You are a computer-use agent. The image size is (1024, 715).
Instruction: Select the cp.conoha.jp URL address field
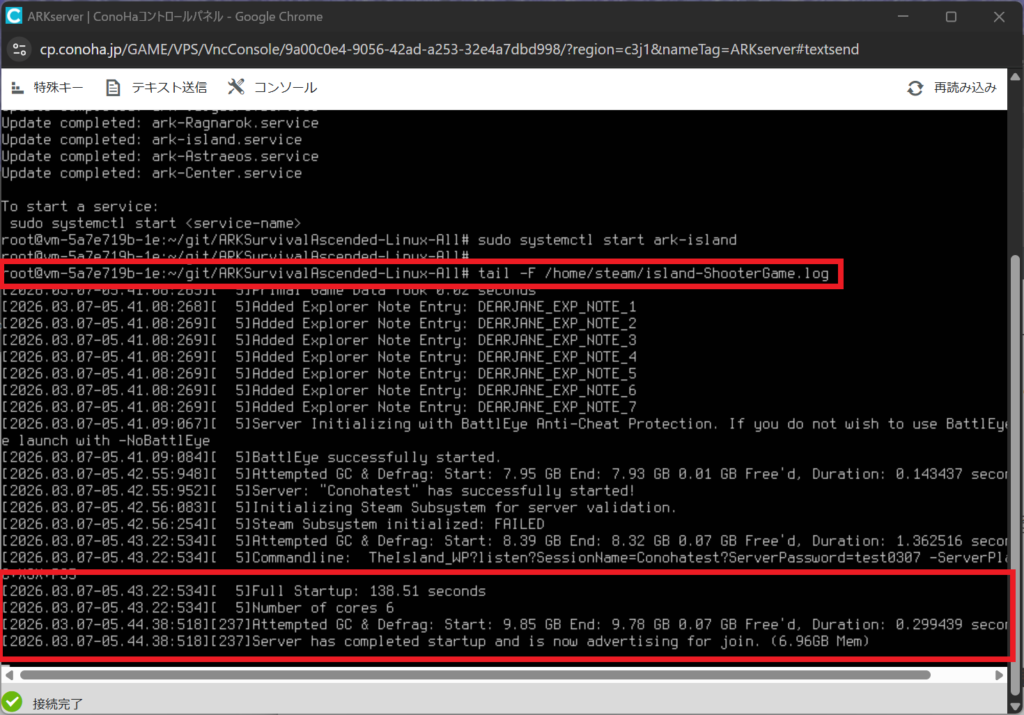(x=450, y=49)
